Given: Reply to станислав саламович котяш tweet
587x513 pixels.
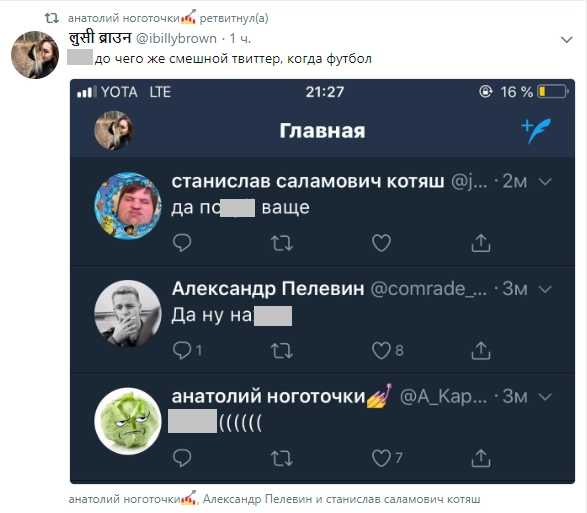Looking at the screenshot, I should (x=182, y=243).
